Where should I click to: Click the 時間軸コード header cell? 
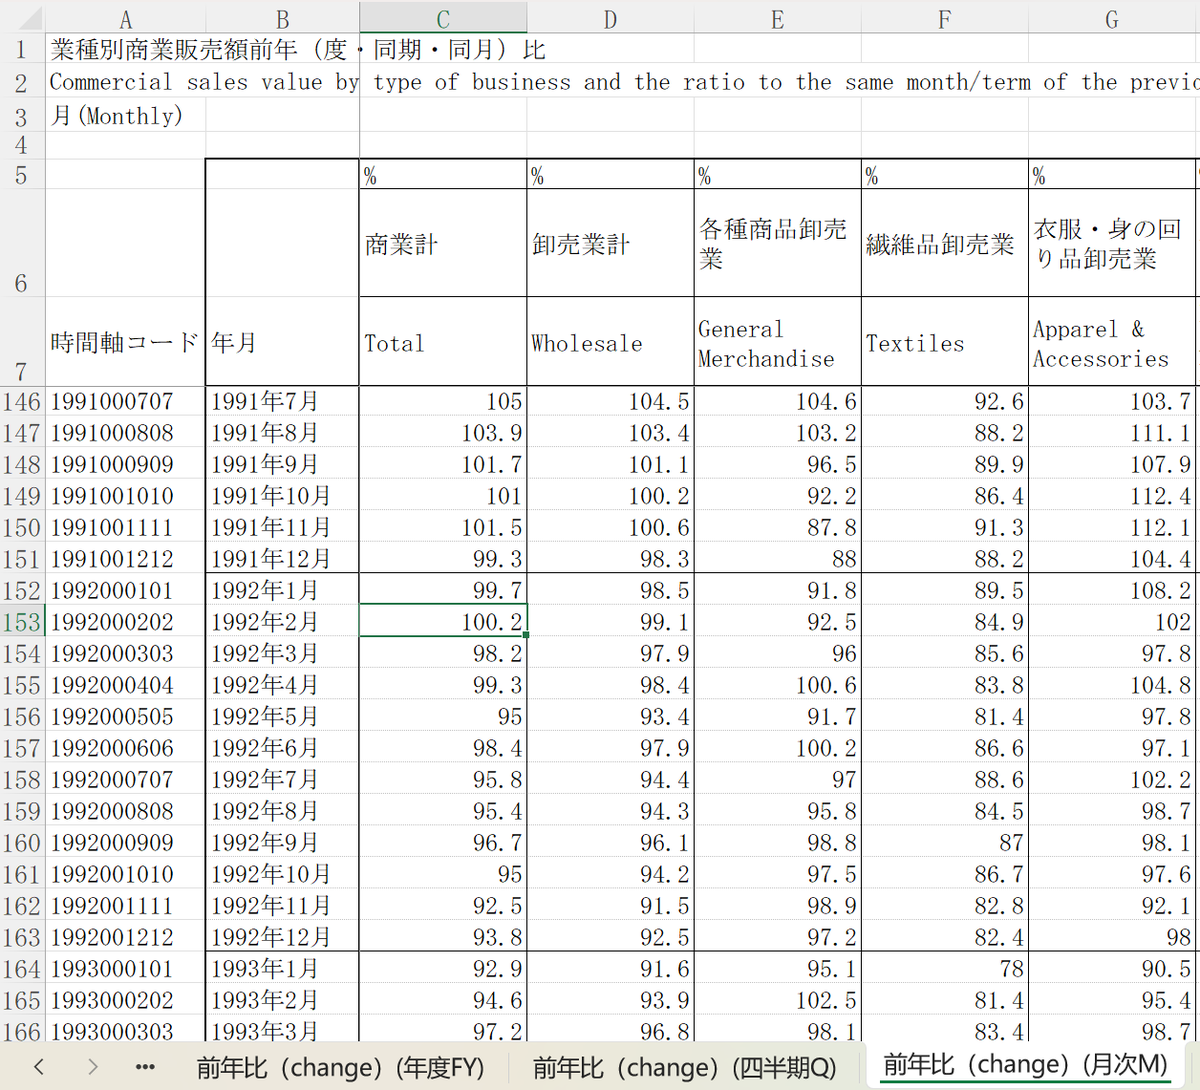point(125,342)
